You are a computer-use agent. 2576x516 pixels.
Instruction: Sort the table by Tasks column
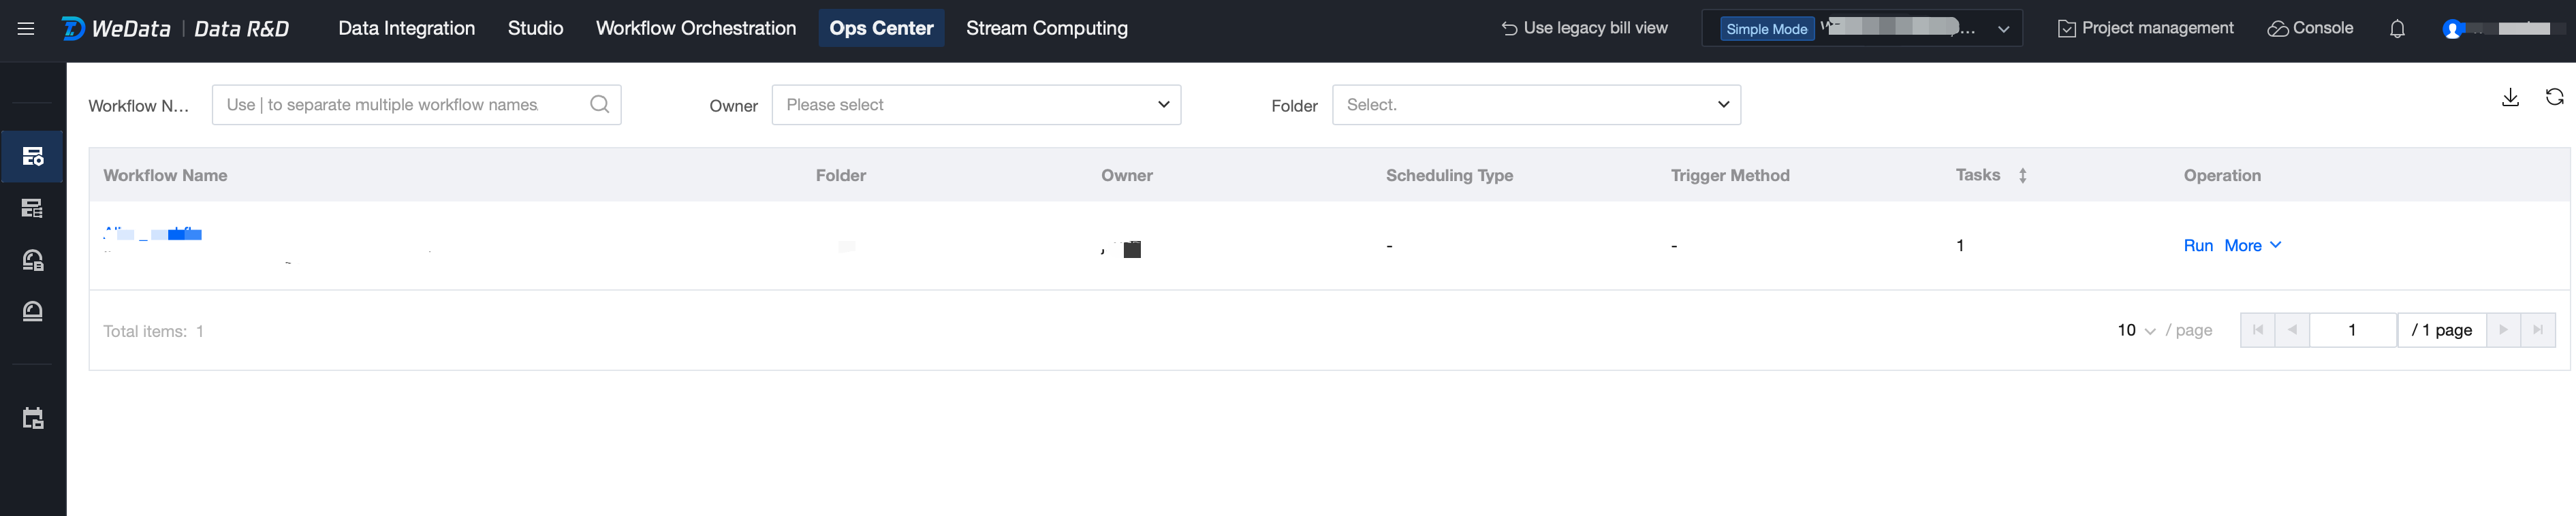2022,175
